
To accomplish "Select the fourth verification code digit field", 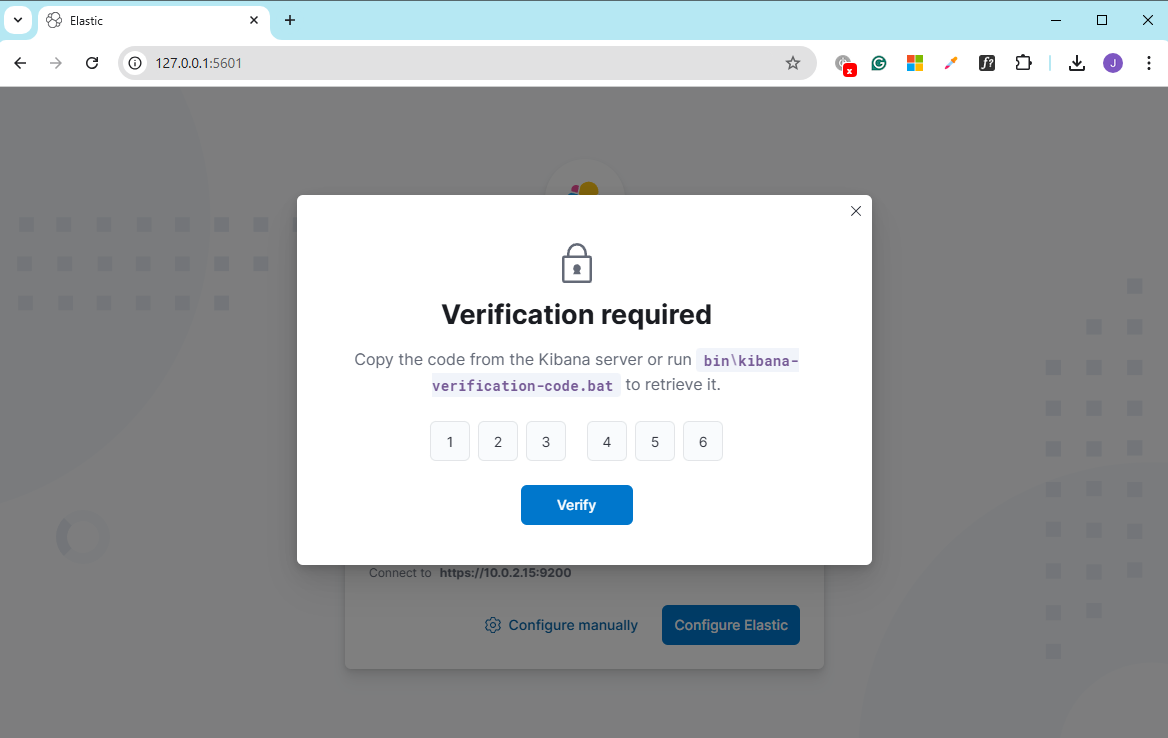I will point(606,442).
